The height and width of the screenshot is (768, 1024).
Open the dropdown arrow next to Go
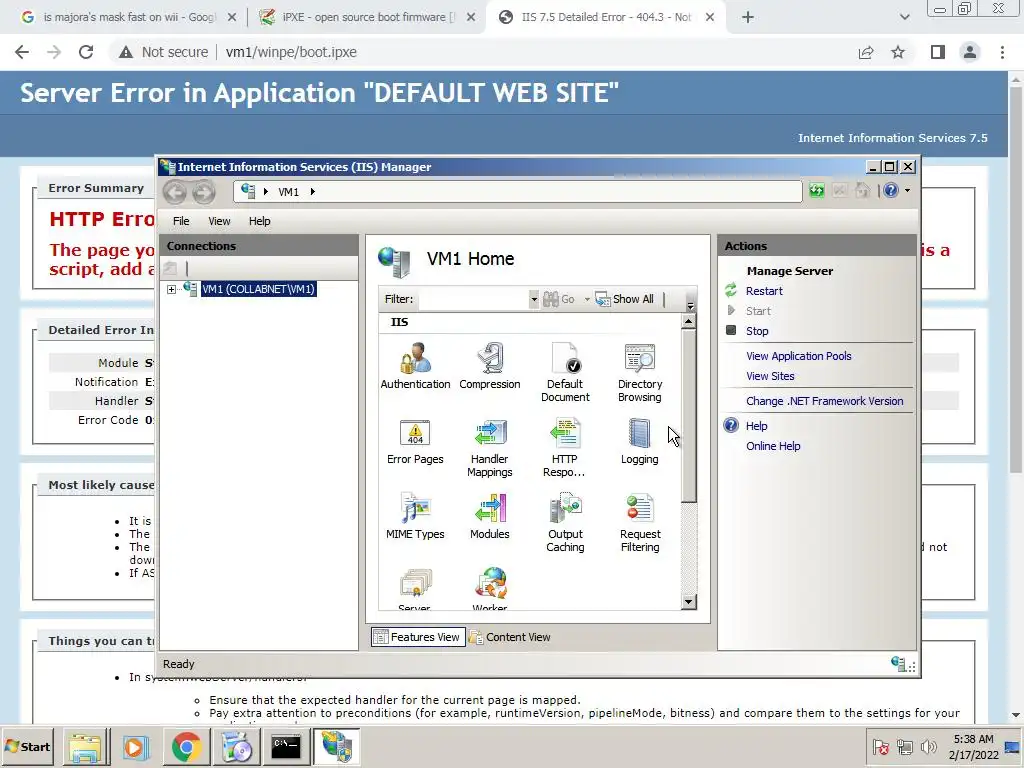[587, 299]
